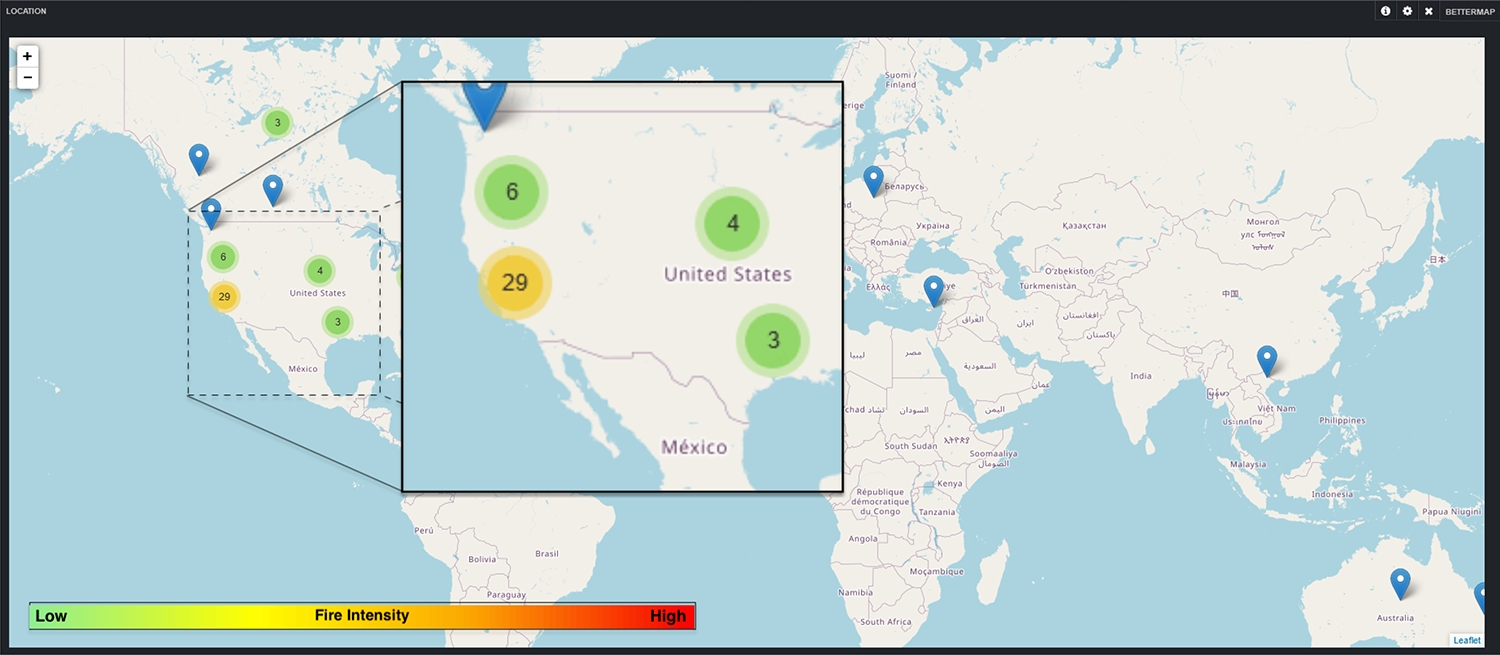Remove the panel with the X icon
Screen dimensions: 1500x655
point(1429,11)
